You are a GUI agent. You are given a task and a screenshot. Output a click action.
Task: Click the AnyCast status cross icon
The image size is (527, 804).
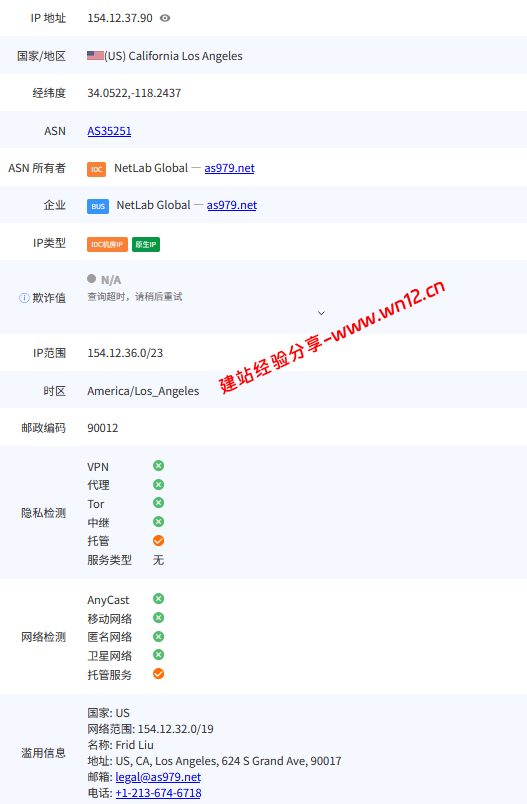(x=158, y=599)
